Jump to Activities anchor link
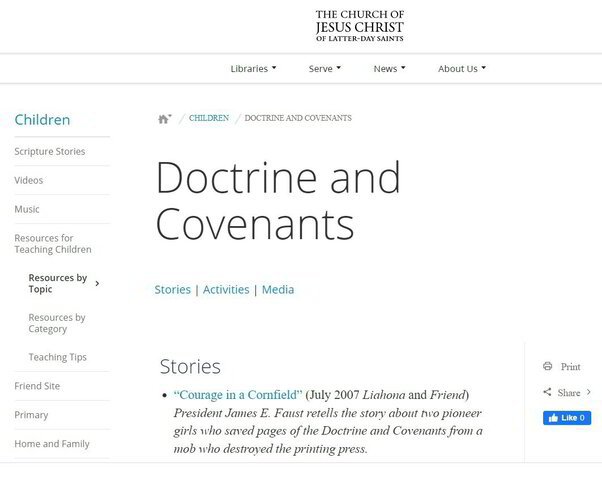The height and width of the screenshot is (480, 602). click(x=226, y=290)
